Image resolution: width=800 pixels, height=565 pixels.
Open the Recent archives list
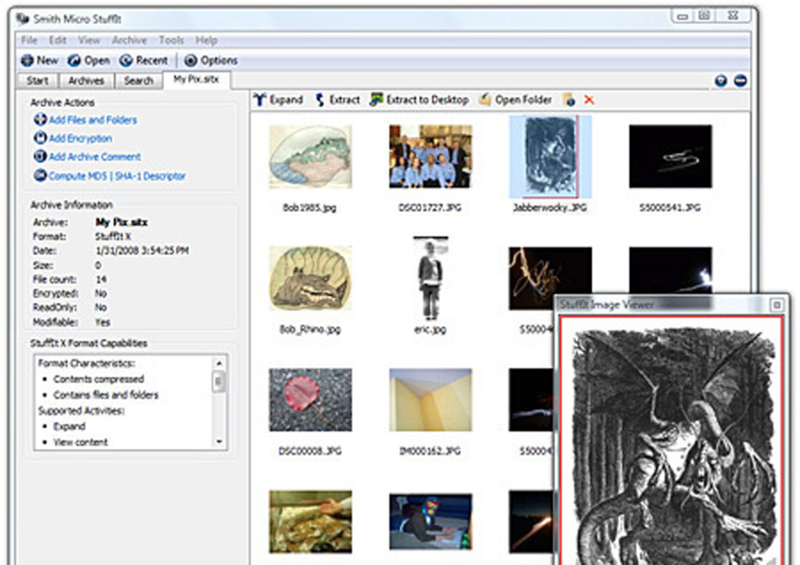pos(143,60)
